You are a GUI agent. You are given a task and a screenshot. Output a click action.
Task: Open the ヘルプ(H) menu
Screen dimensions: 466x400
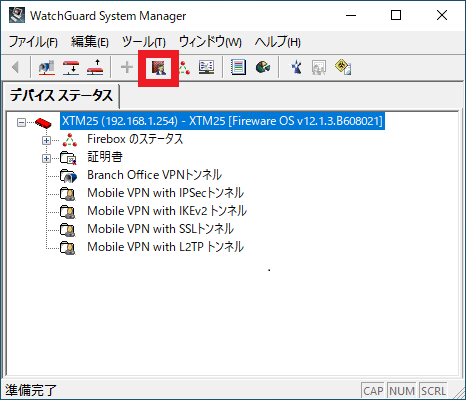coord(278,42)
